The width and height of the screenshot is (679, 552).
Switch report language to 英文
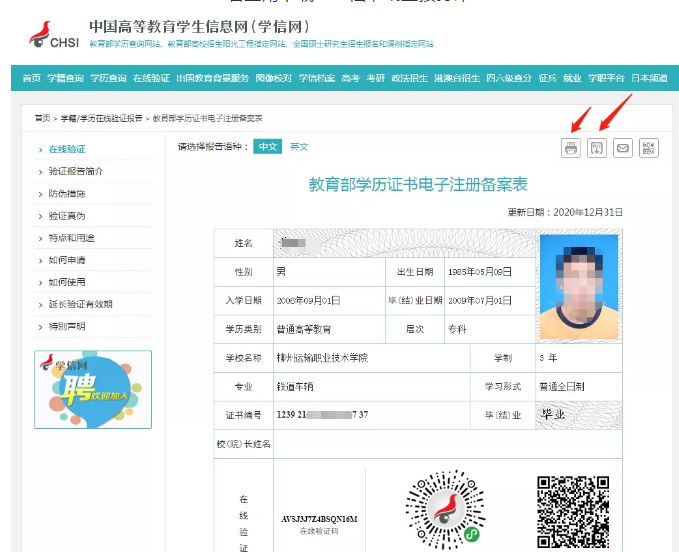(299, 146)
